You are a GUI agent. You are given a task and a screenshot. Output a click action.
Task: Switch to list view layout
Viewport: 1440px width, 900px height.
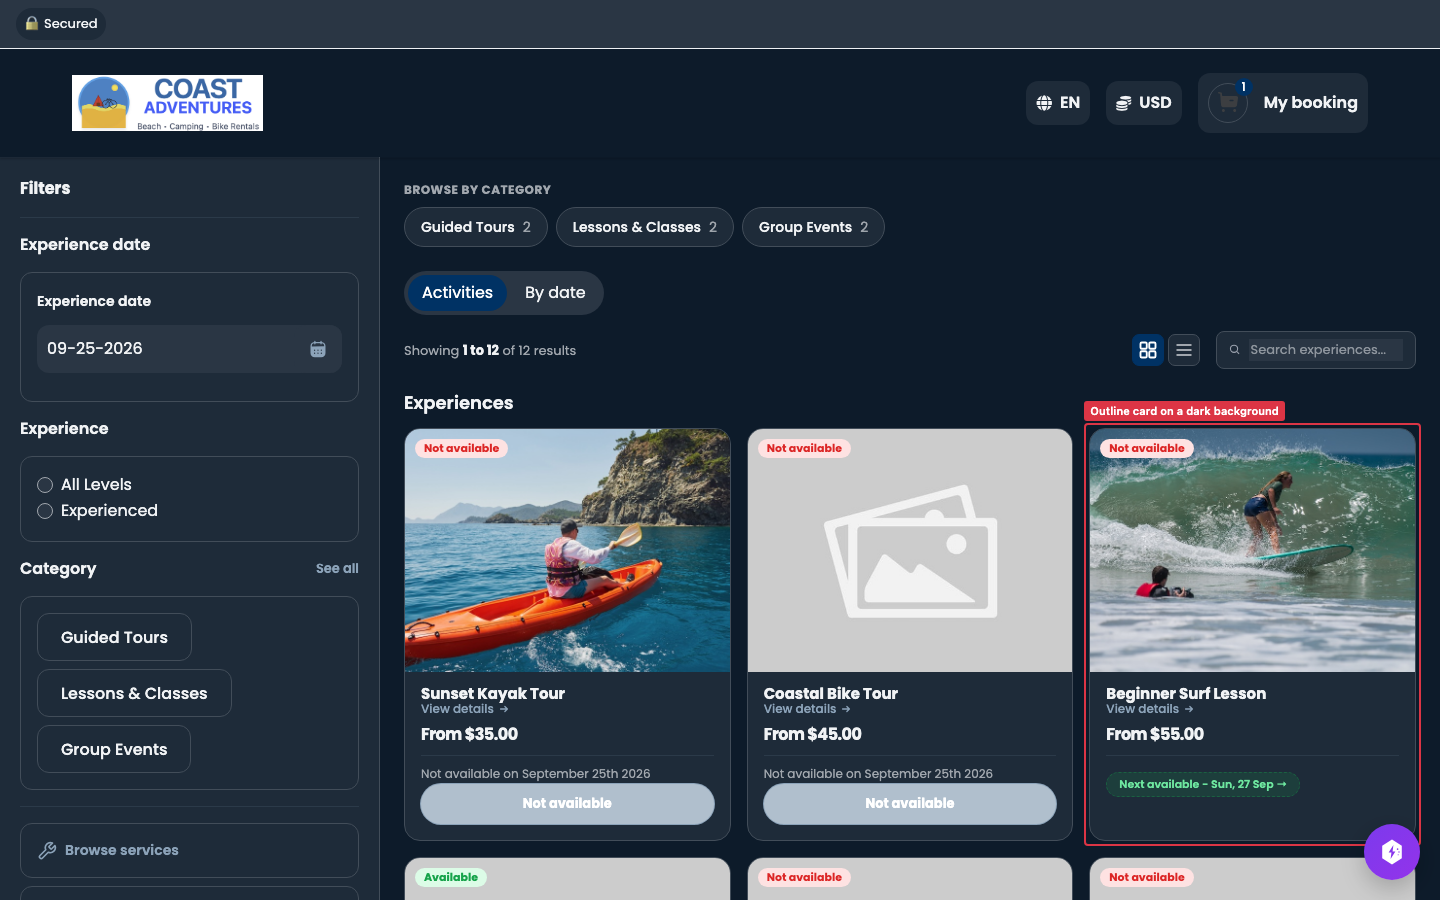click(x=1184, y=350)
